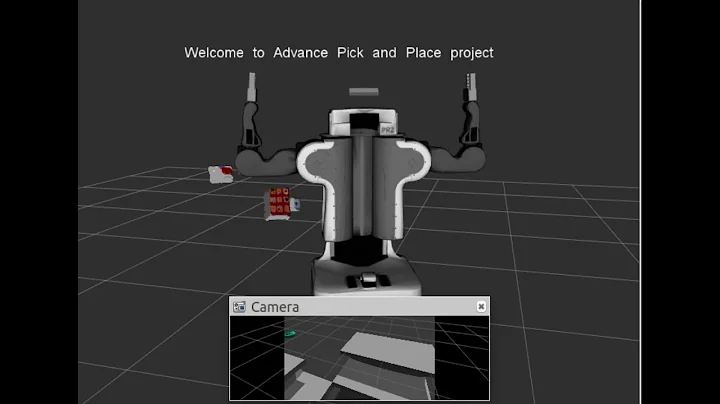Select the Camera panel title bar
The image size is (720, 404).
359,307
